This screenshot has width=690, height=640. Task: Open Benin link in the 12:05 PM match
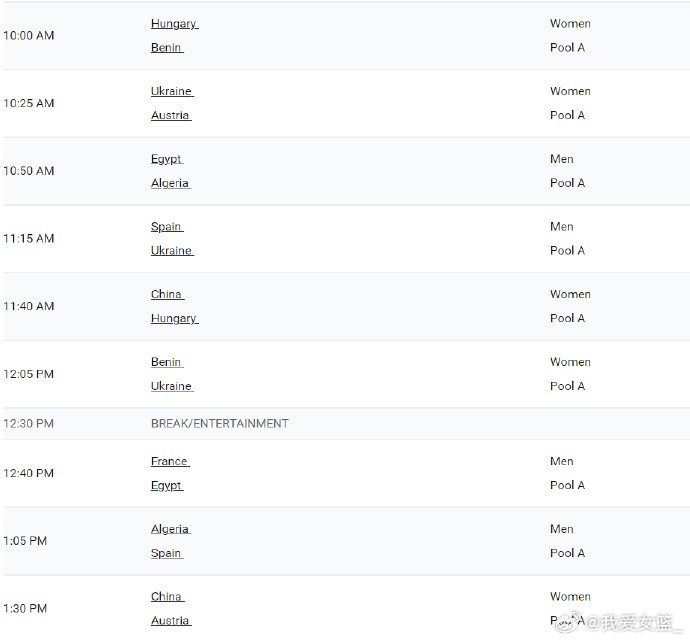(x=166, y=363)
